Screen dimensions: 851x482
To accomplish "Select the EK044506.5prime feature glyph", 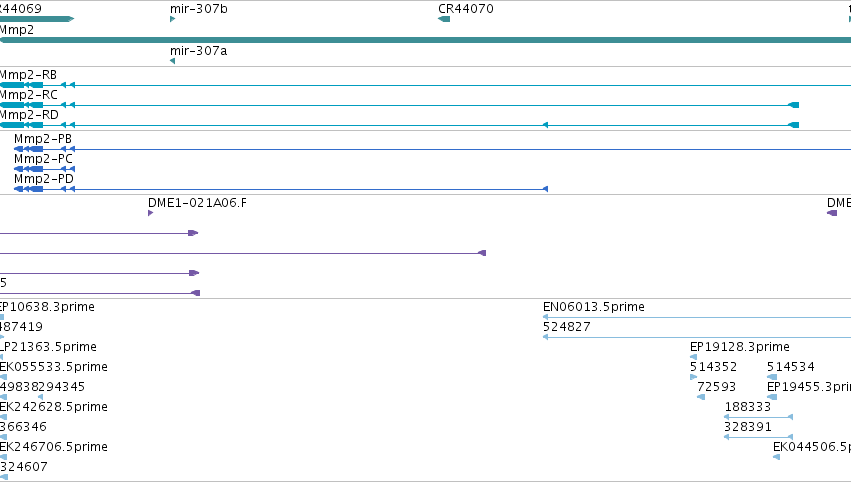I will click(777, 457).
